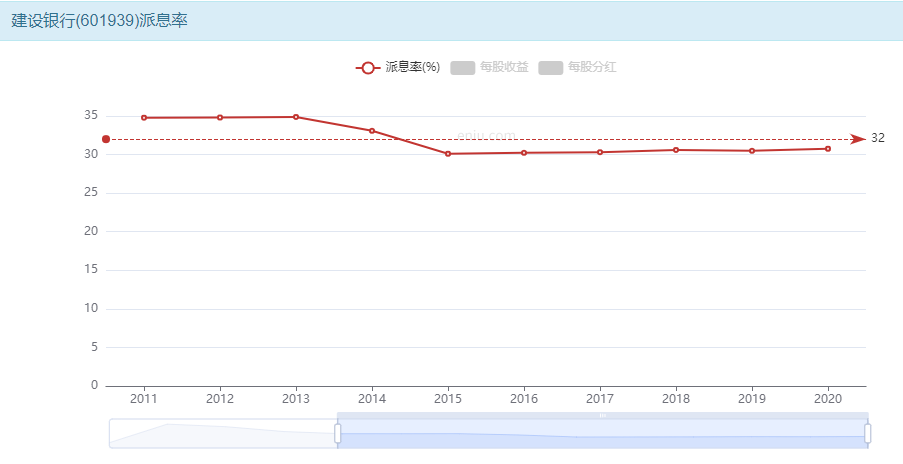This screenshot has height=464, width=903.
Task: Click the 2017 data point marker
Action: pyautogui.click(x=600, y=152)
